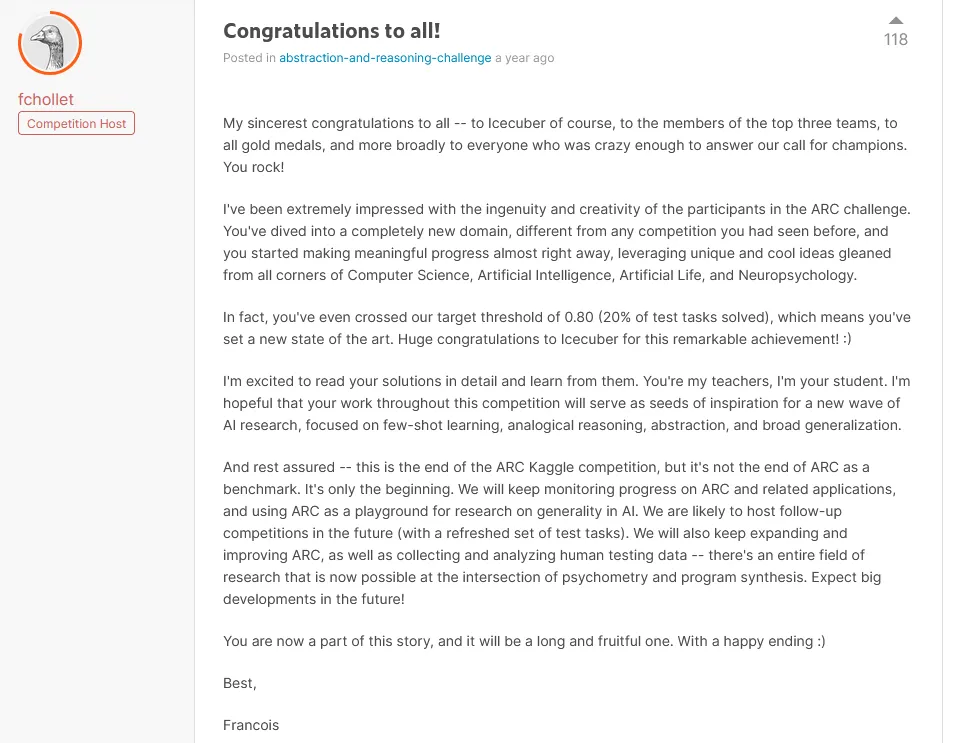Click the 'You rock!' line
The image size is (978, 743).
[x=254, y=167]
